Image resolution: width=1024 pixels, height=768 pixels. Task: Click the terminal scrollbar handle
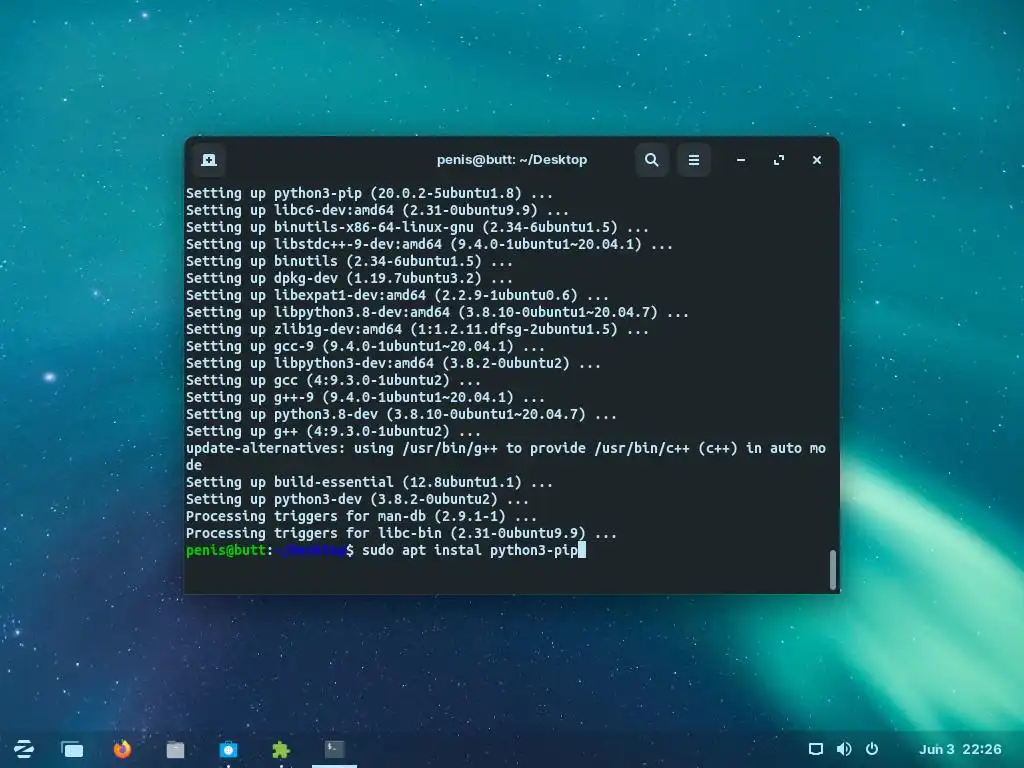(833, 570)
